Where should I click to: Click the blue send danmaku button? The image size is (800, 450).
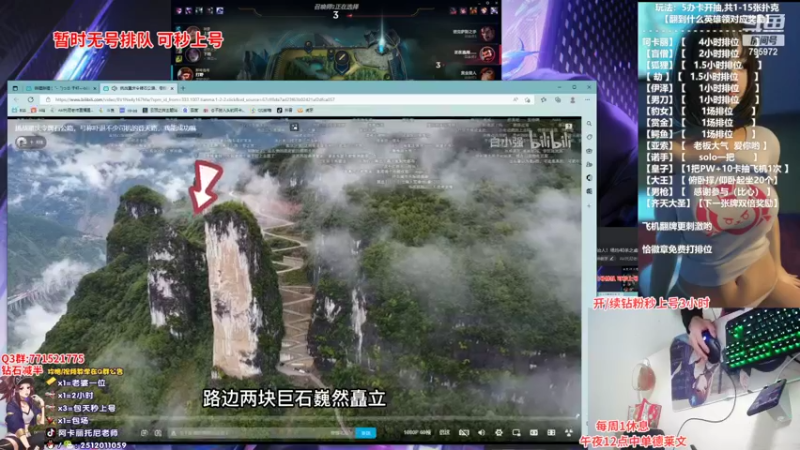366,433
